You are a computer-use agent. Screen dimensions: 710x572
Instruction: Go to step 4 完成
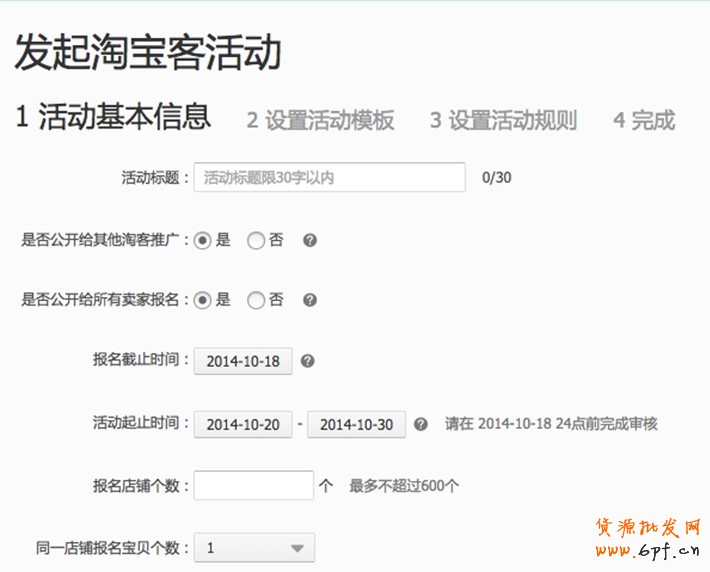click(x=644, y=120)
